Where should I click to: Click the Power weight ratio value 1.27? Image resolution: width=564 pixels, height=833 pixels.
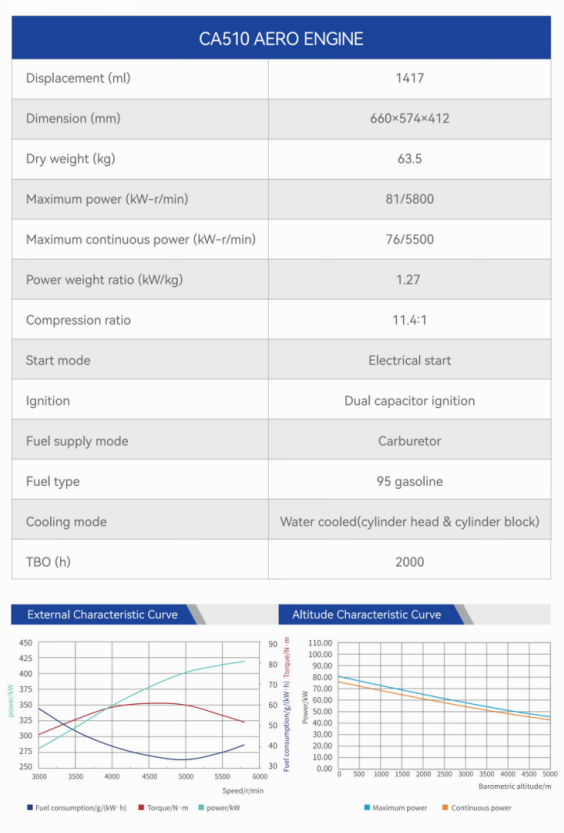408,280
